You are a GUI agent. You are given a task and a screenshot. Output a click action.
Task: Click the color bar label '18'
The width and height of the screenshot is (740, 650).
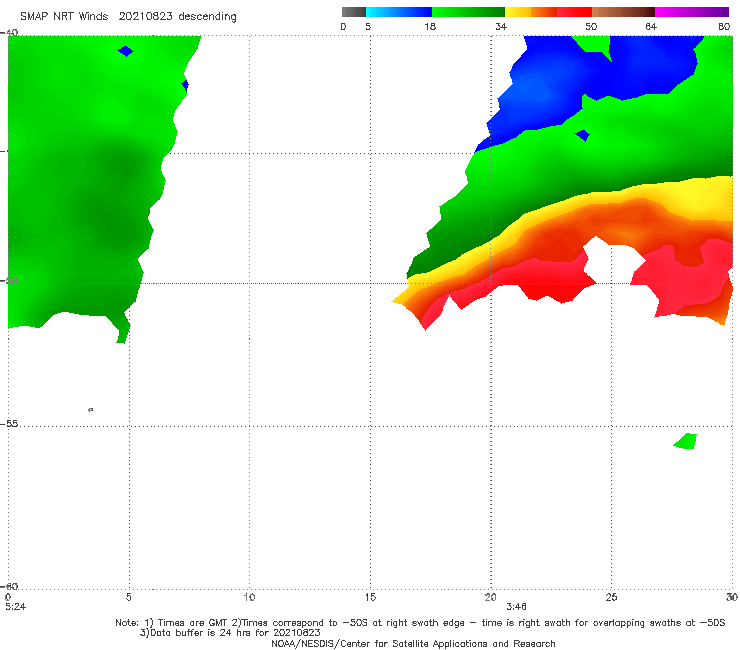[430, 26]
